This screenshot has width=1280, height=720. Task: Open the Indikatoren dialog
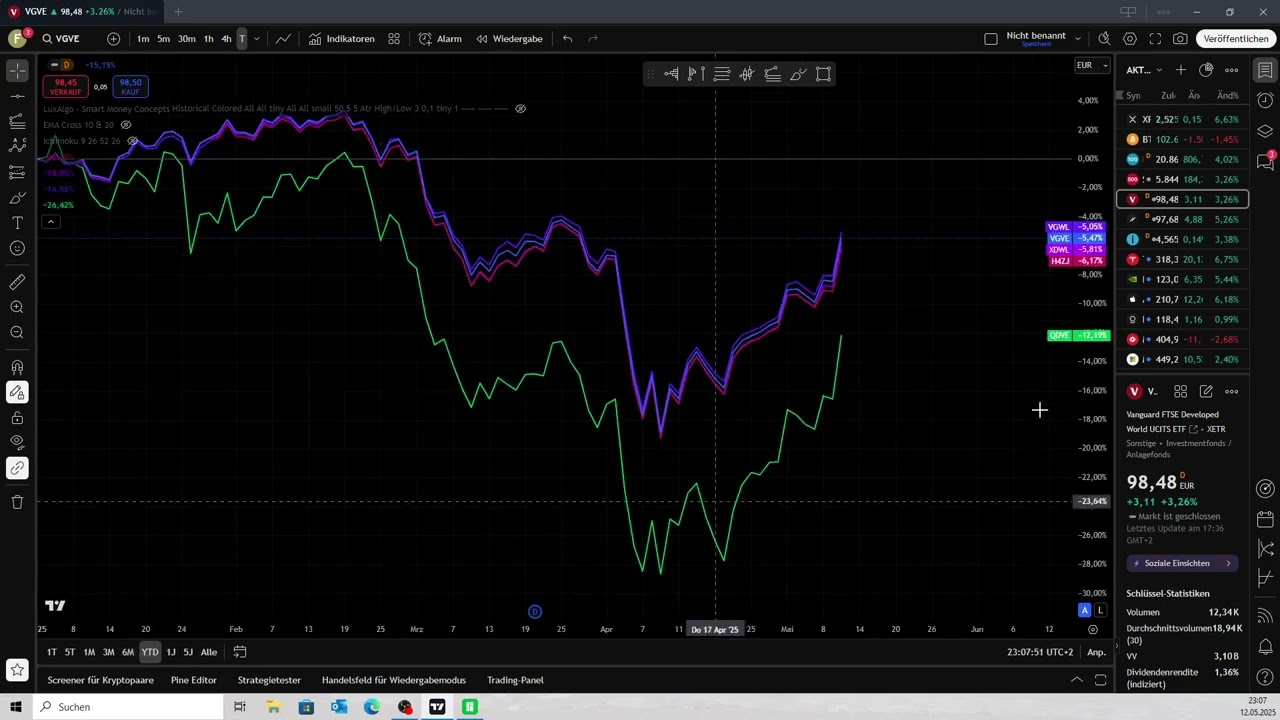341,39
